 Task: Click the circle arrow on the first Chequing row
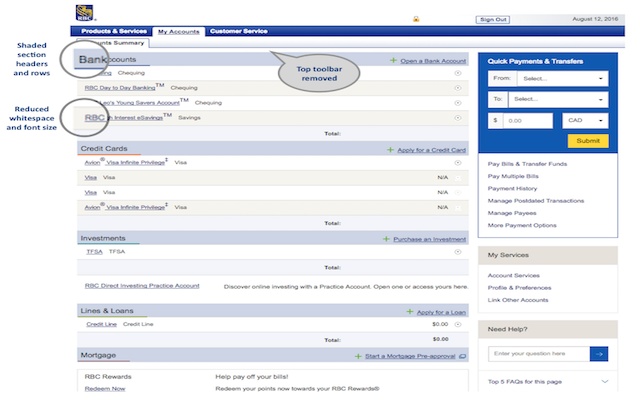point(458,73)
